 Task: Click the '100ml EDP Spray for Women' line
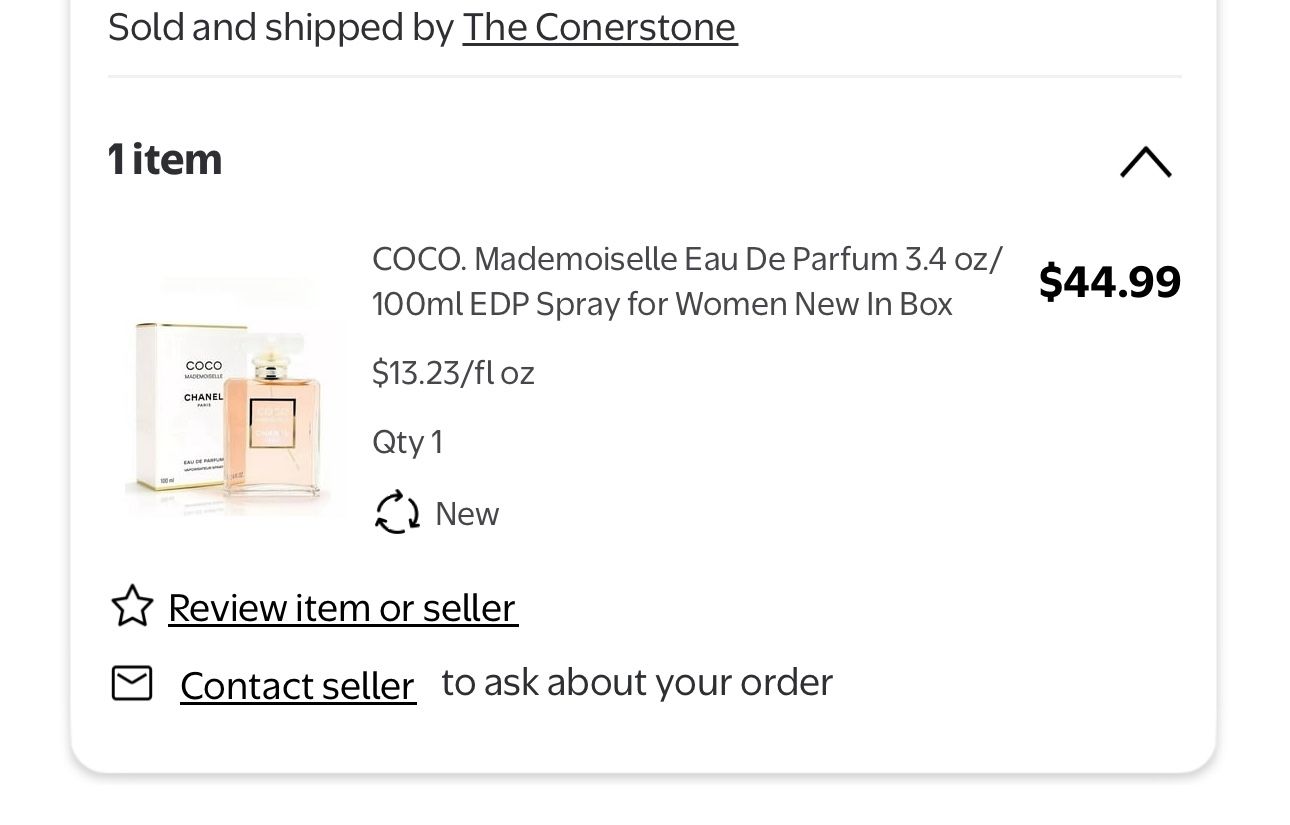[x=661, y=304]
